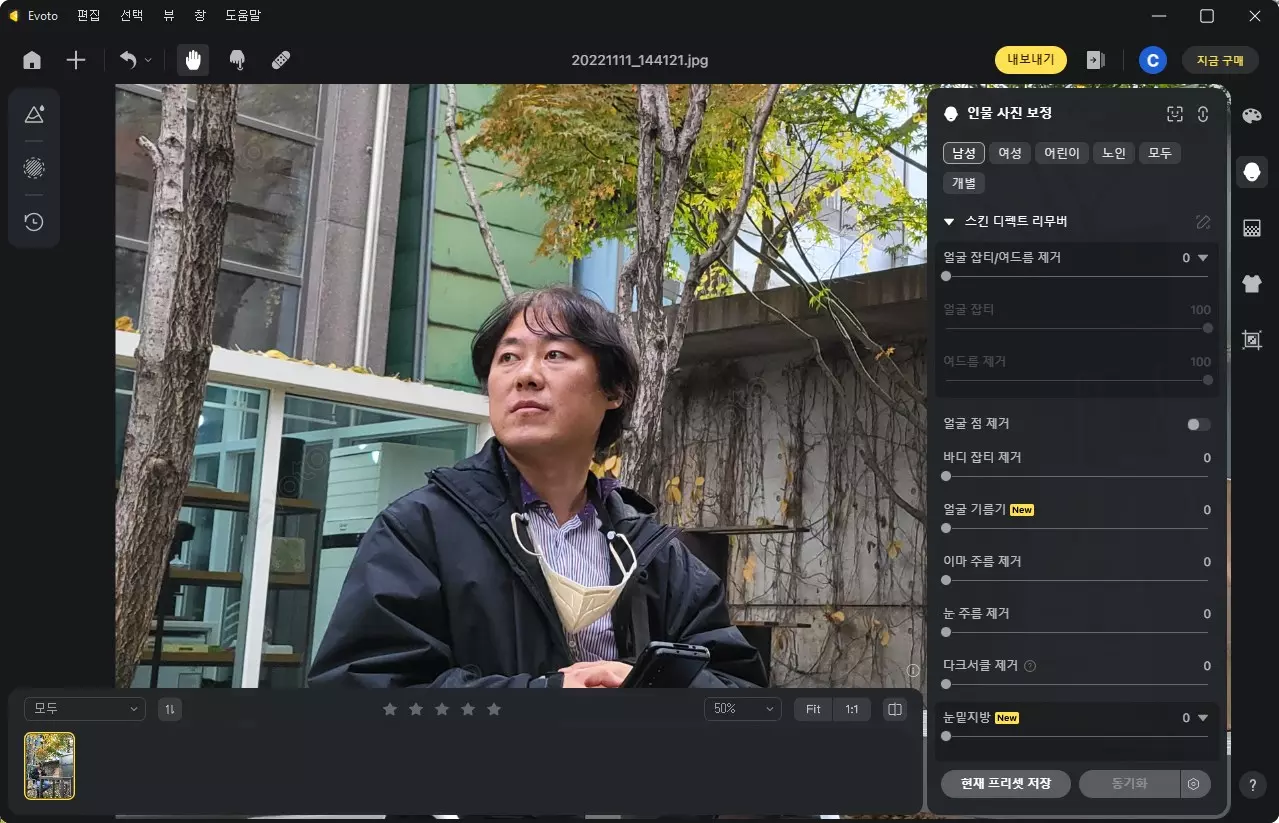Click the export-to-panel icon next to 내보내기
Viewport: 1279px width, 823px height.
(1095, 60)
